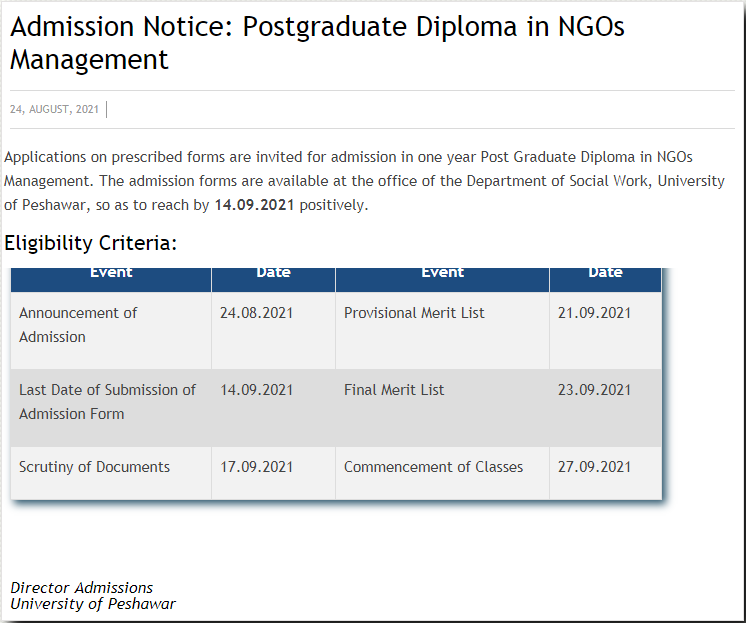Select the 23.09.2021 date cell

594,390
